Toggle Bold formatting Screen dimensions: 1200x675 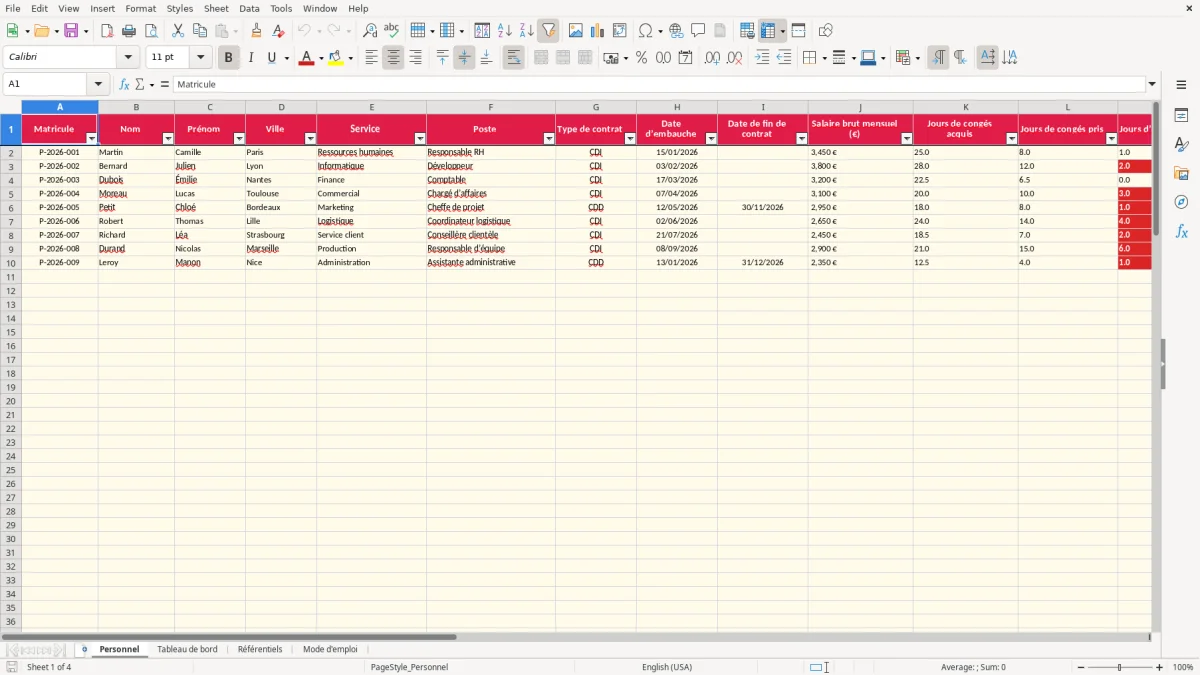click(228, 58)
